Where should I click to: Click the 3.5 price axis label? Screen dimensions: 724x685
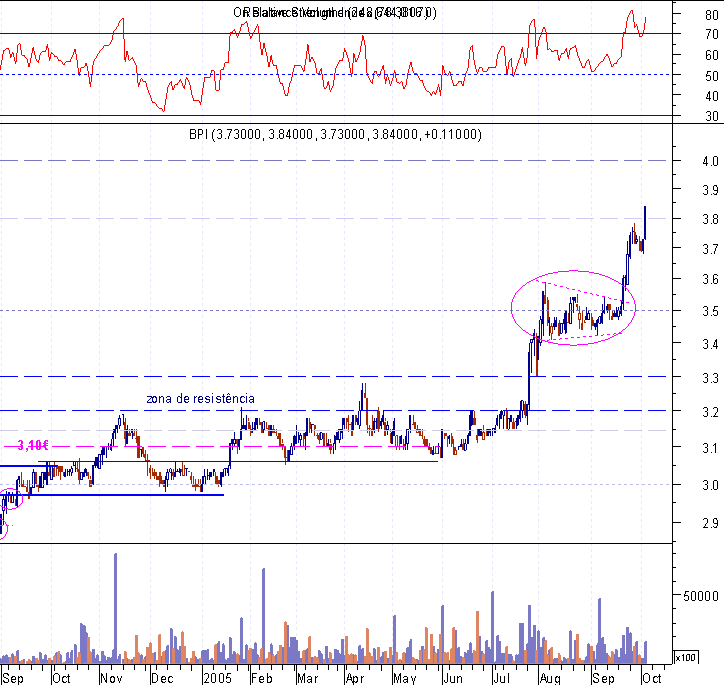(710, 311)
